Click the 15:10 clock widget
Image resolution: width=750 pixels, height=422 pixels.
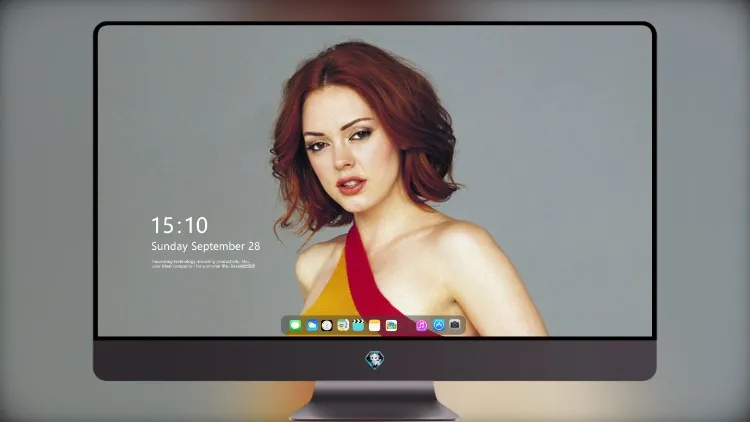tap(179, 225)
